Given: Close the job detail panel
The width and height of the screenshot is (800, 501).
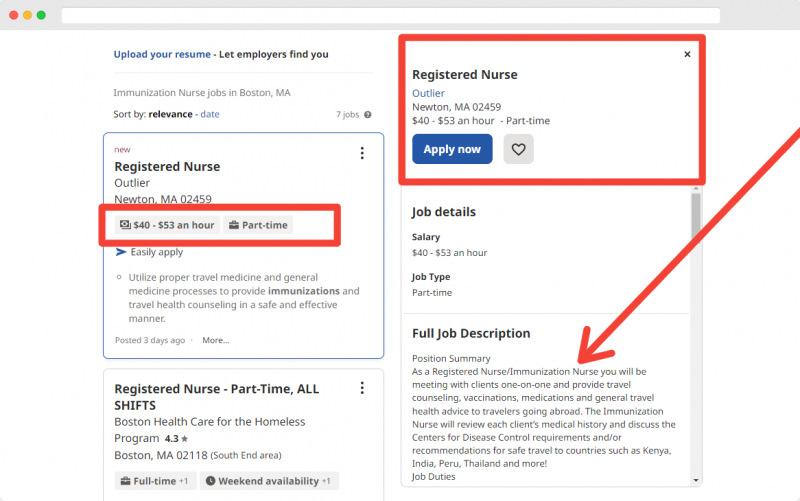Looking at the screenshot, I should (x=687, y=54).
